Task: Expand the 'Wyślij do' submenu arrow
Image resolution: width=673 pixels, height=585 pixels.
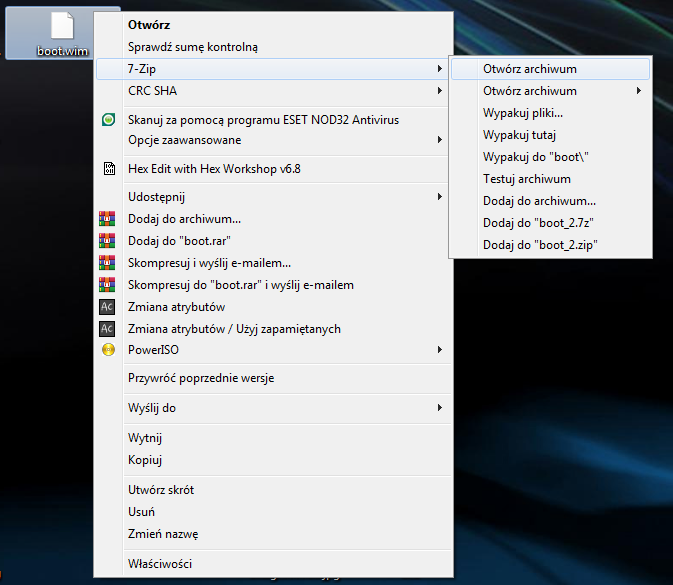Action: [x=440, y=407]
